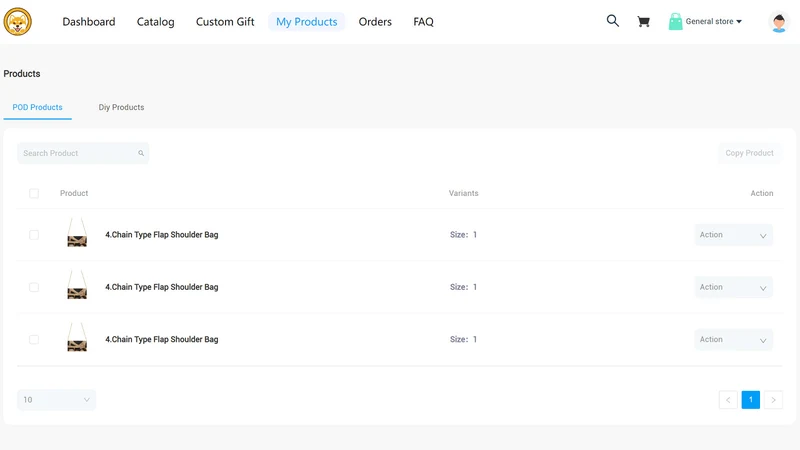Switch to the Diy Products tab
800x450 pixels.
click(121, 107)
